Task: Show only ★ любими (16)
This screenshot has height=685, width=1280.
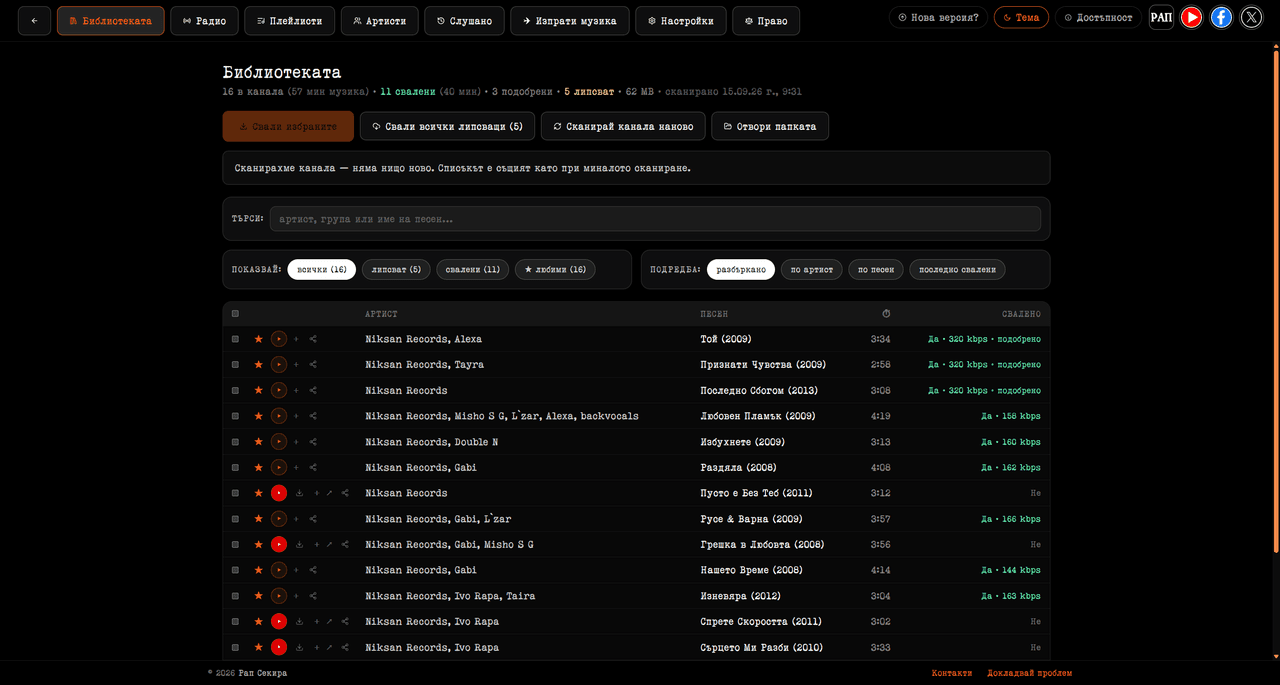Action: (x=555, y=270)
